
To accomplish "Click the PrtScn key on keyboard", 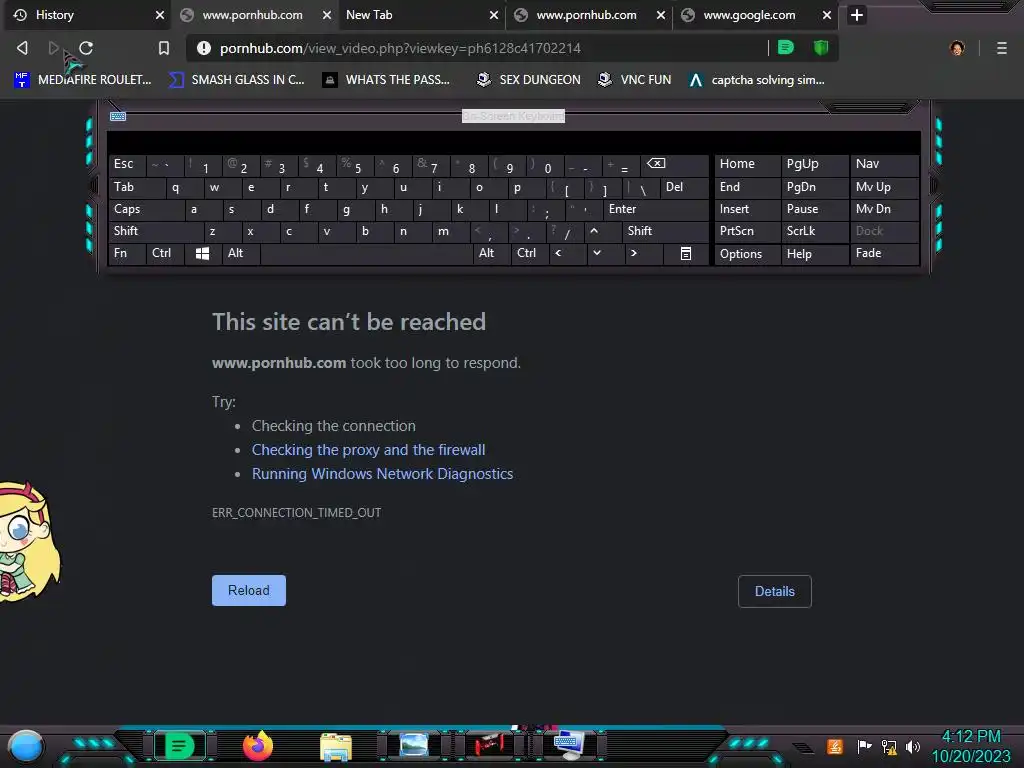I will 747,231.
